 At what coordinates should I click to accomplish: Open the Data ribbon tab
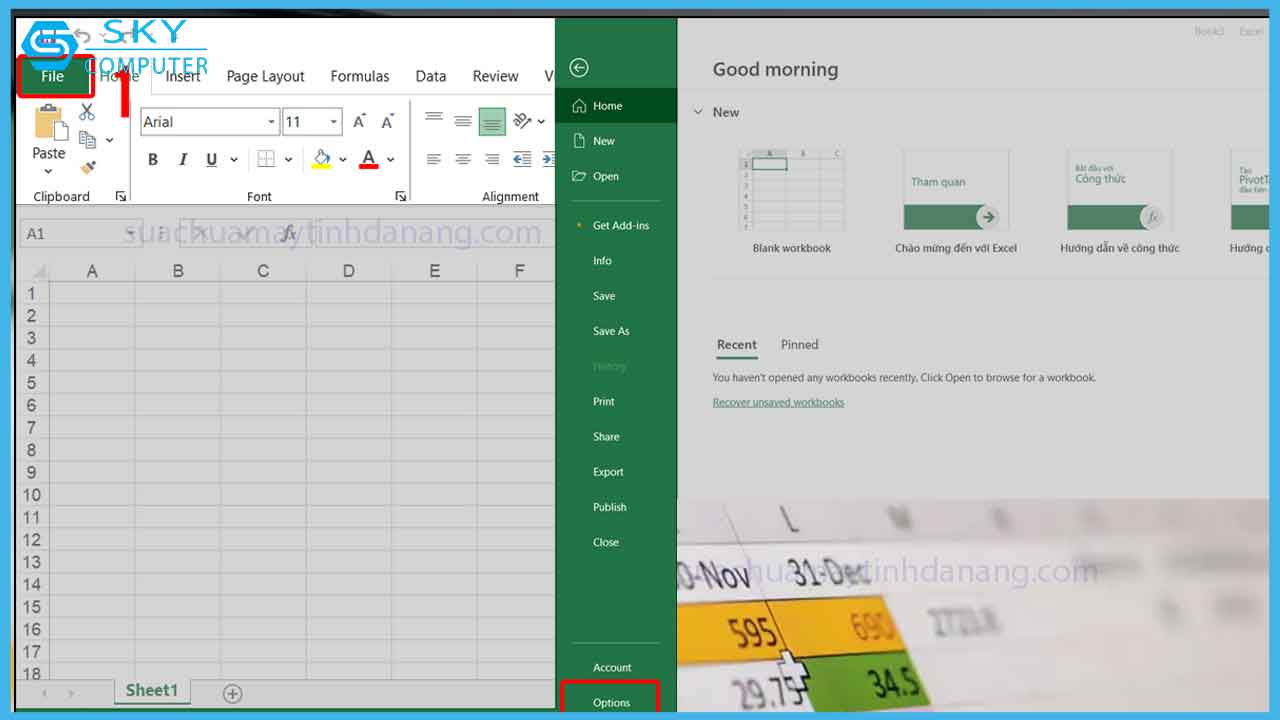(x=431, y=76)
